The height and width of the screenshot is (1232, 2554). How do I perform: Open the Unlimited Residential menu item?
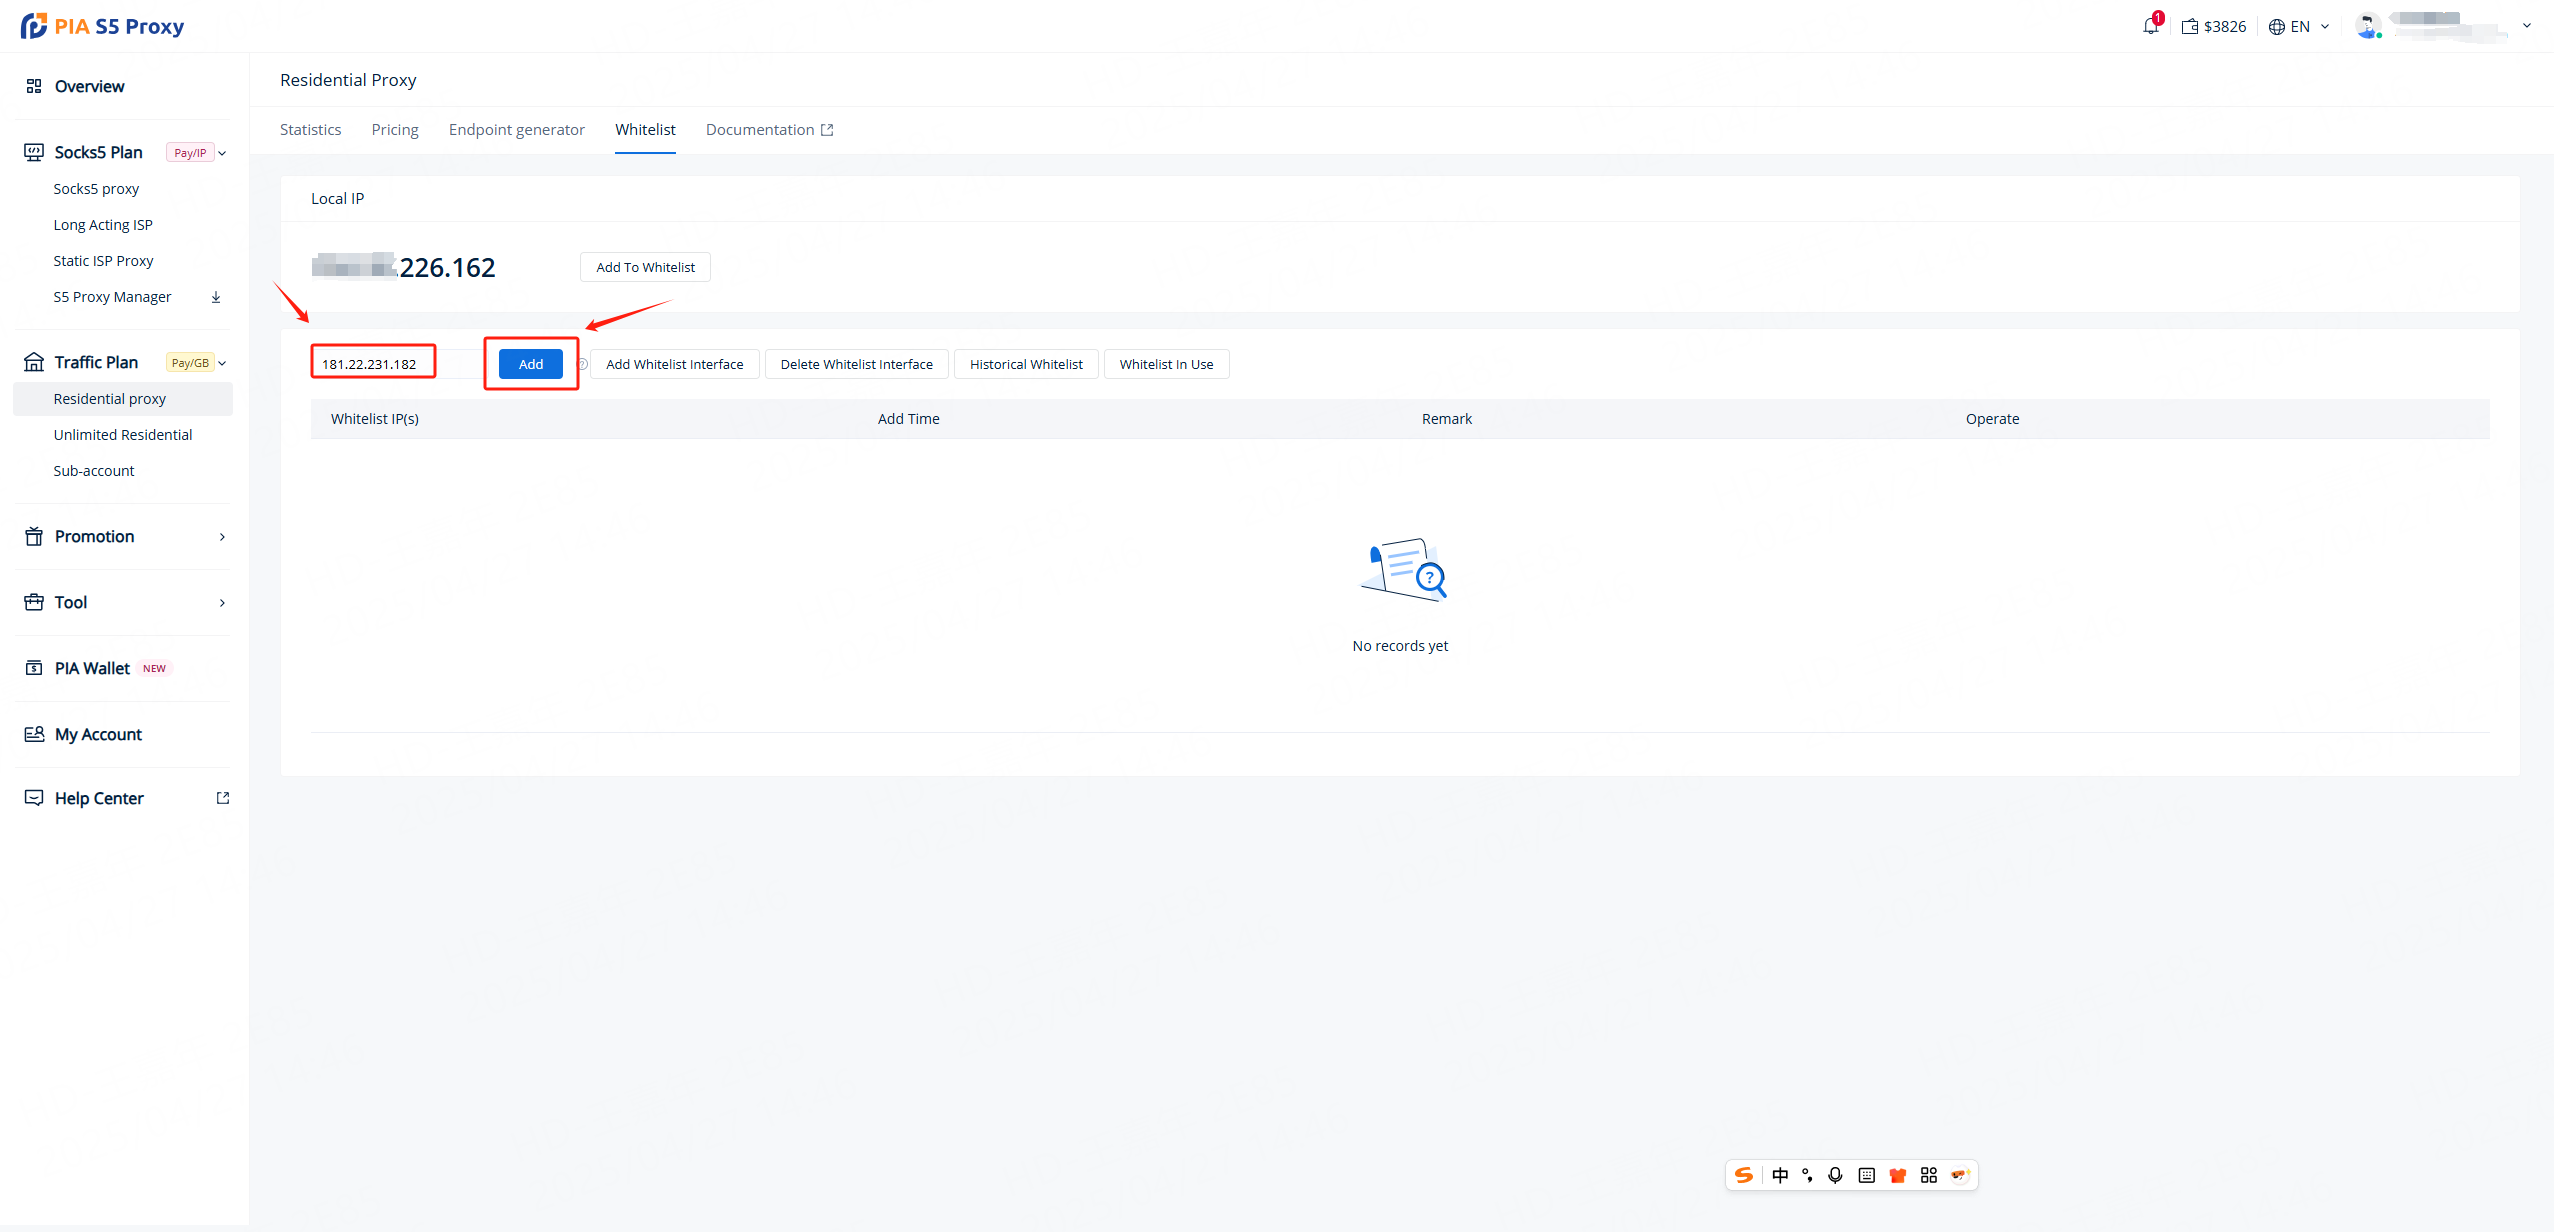(123, 435)
